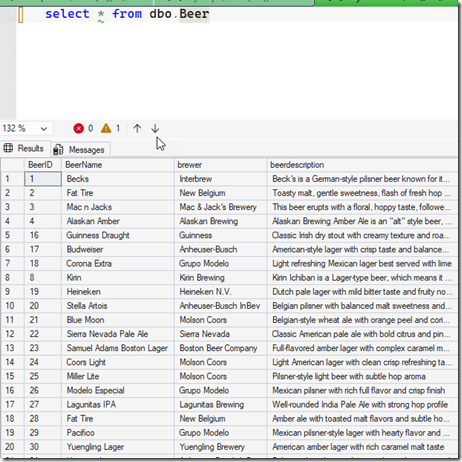Click the Beer word in the query

tap(194, 14)
